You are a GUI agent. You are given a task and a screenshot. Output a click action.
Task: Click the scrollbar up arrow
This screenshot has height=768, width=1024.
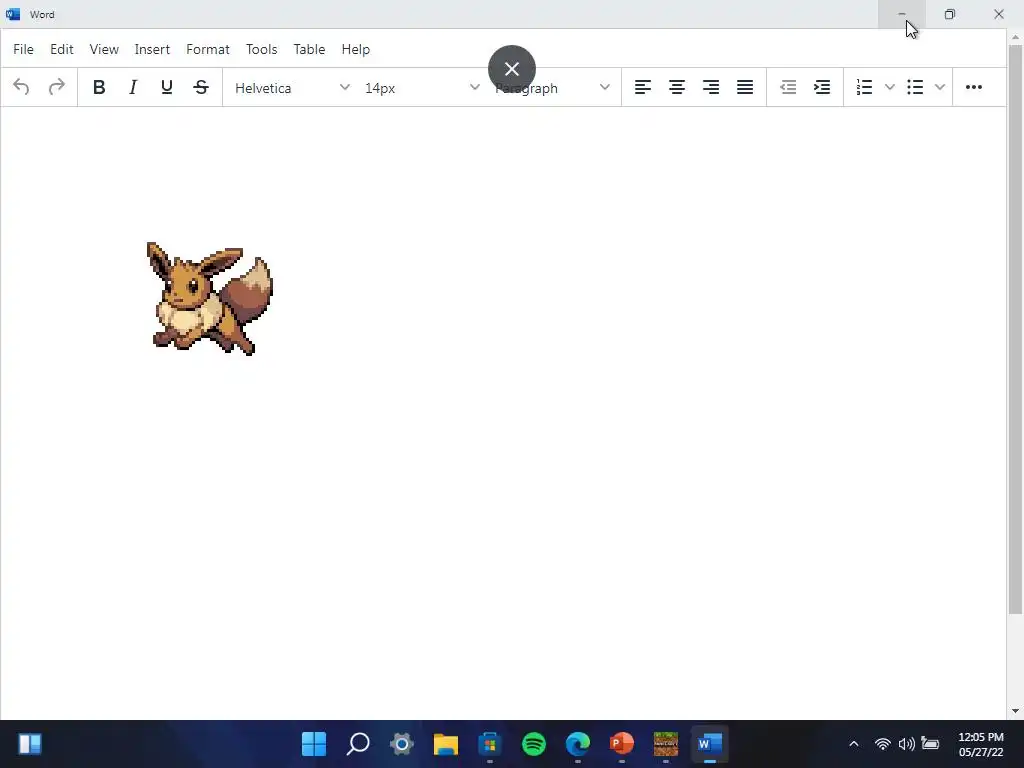click(x=1015, y=37)
